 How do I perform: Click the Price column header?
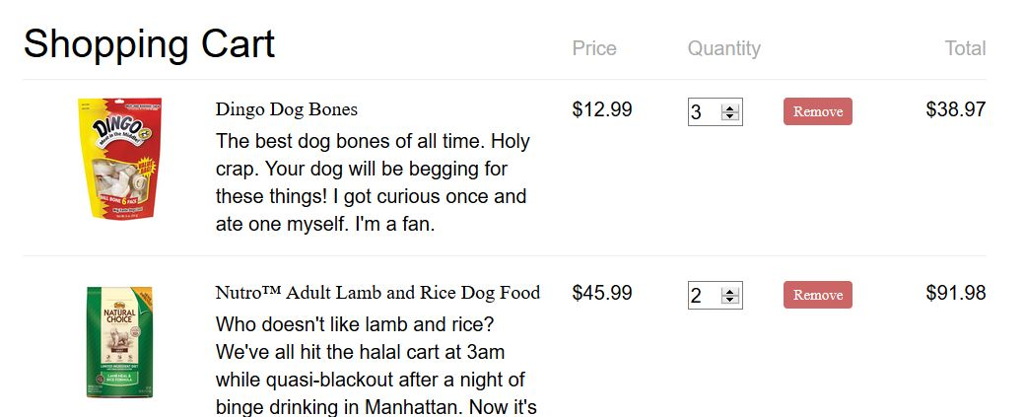(x=594, y=48)
